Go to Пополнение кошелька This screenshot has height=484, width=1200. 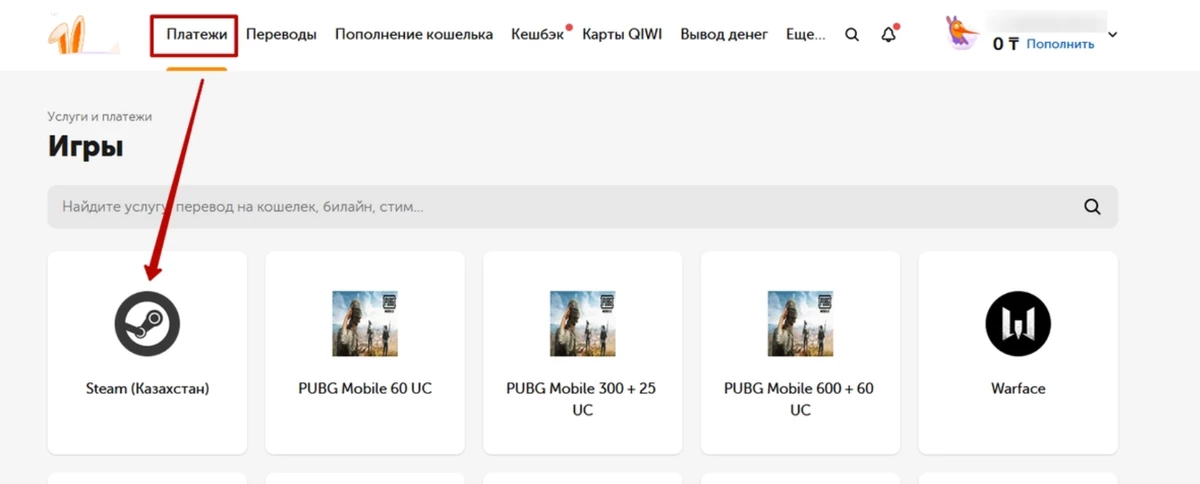coord(414,34)
